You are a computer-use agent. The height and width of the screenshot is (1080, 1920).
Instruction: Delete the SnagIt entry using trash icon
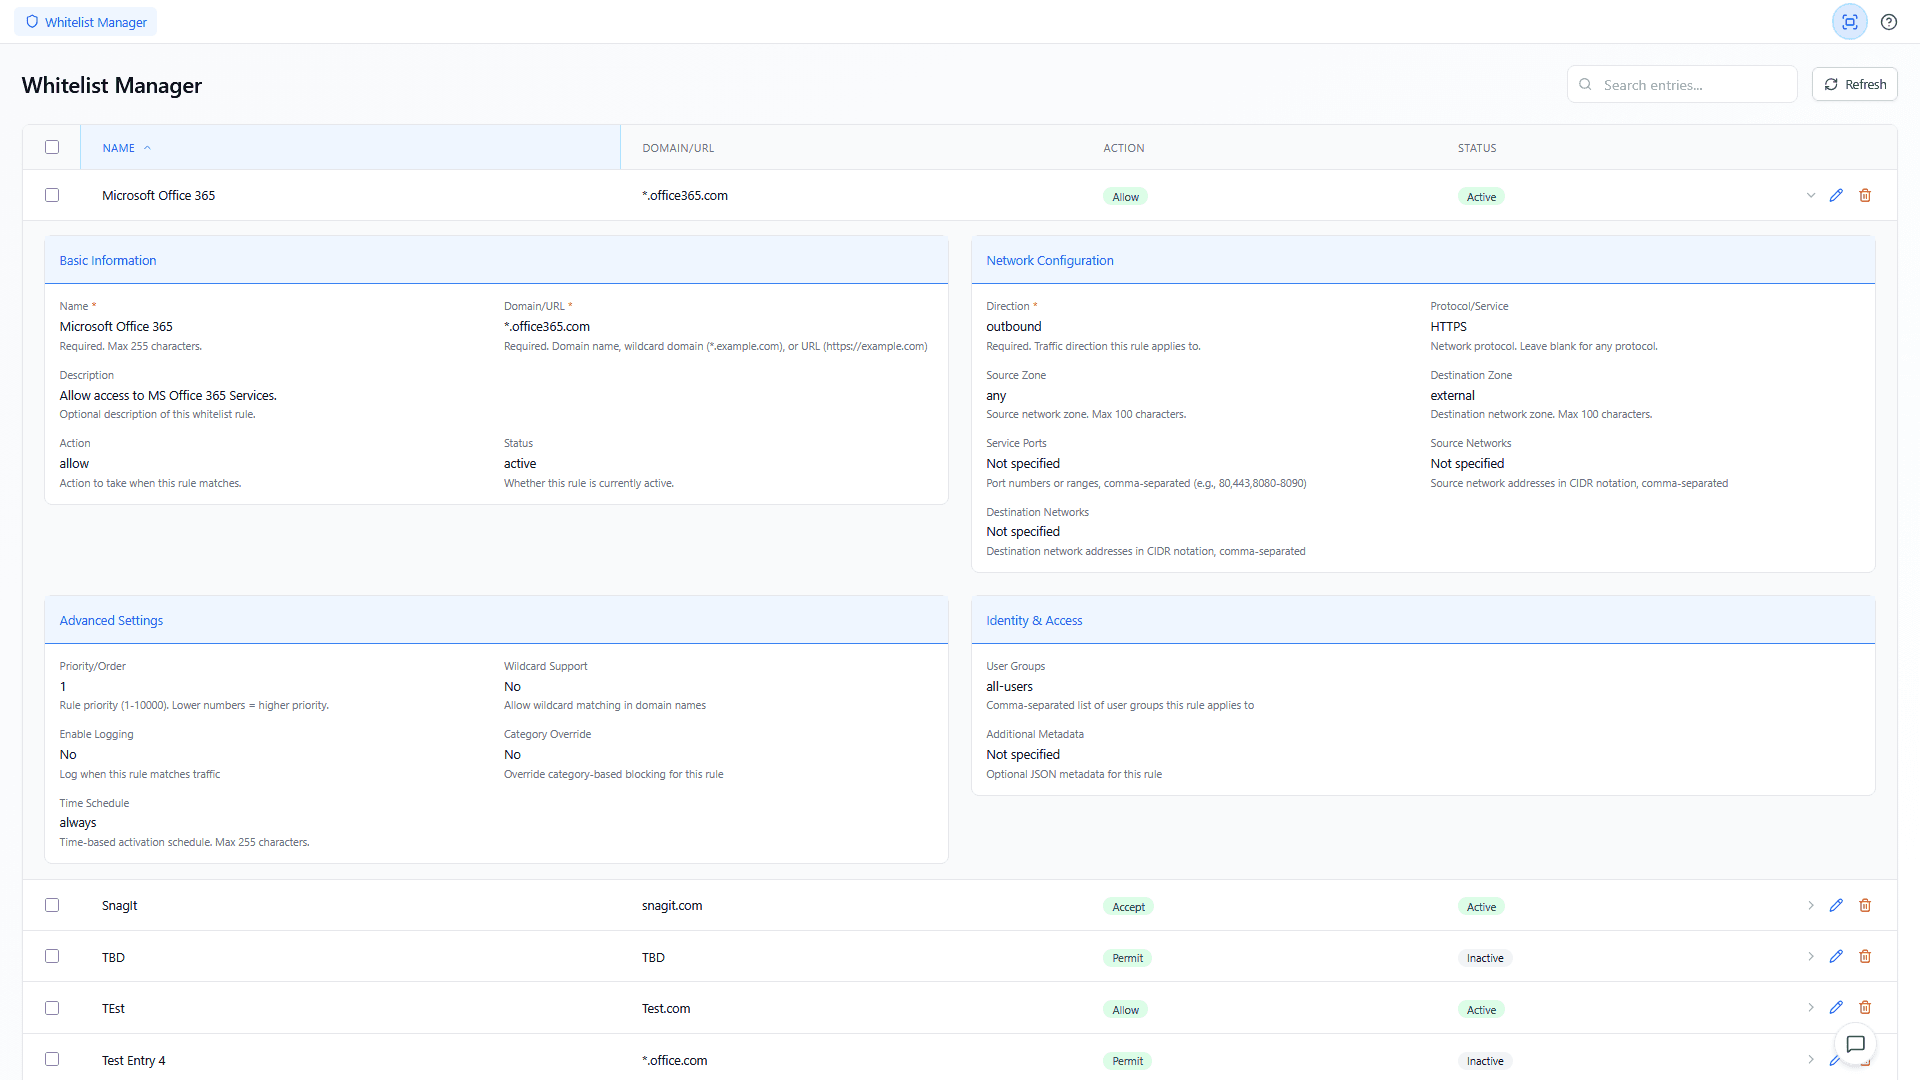(1865, 905)
